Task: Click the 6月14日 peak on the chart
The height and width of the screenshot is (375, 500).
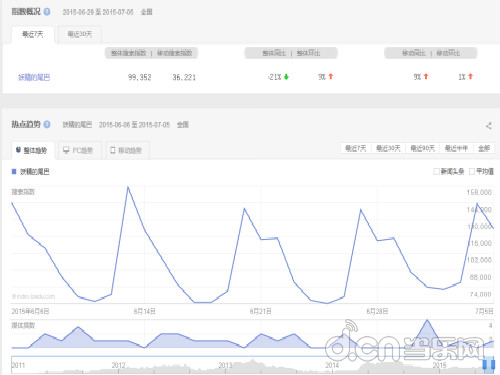Action: click(x=128, y=187)
